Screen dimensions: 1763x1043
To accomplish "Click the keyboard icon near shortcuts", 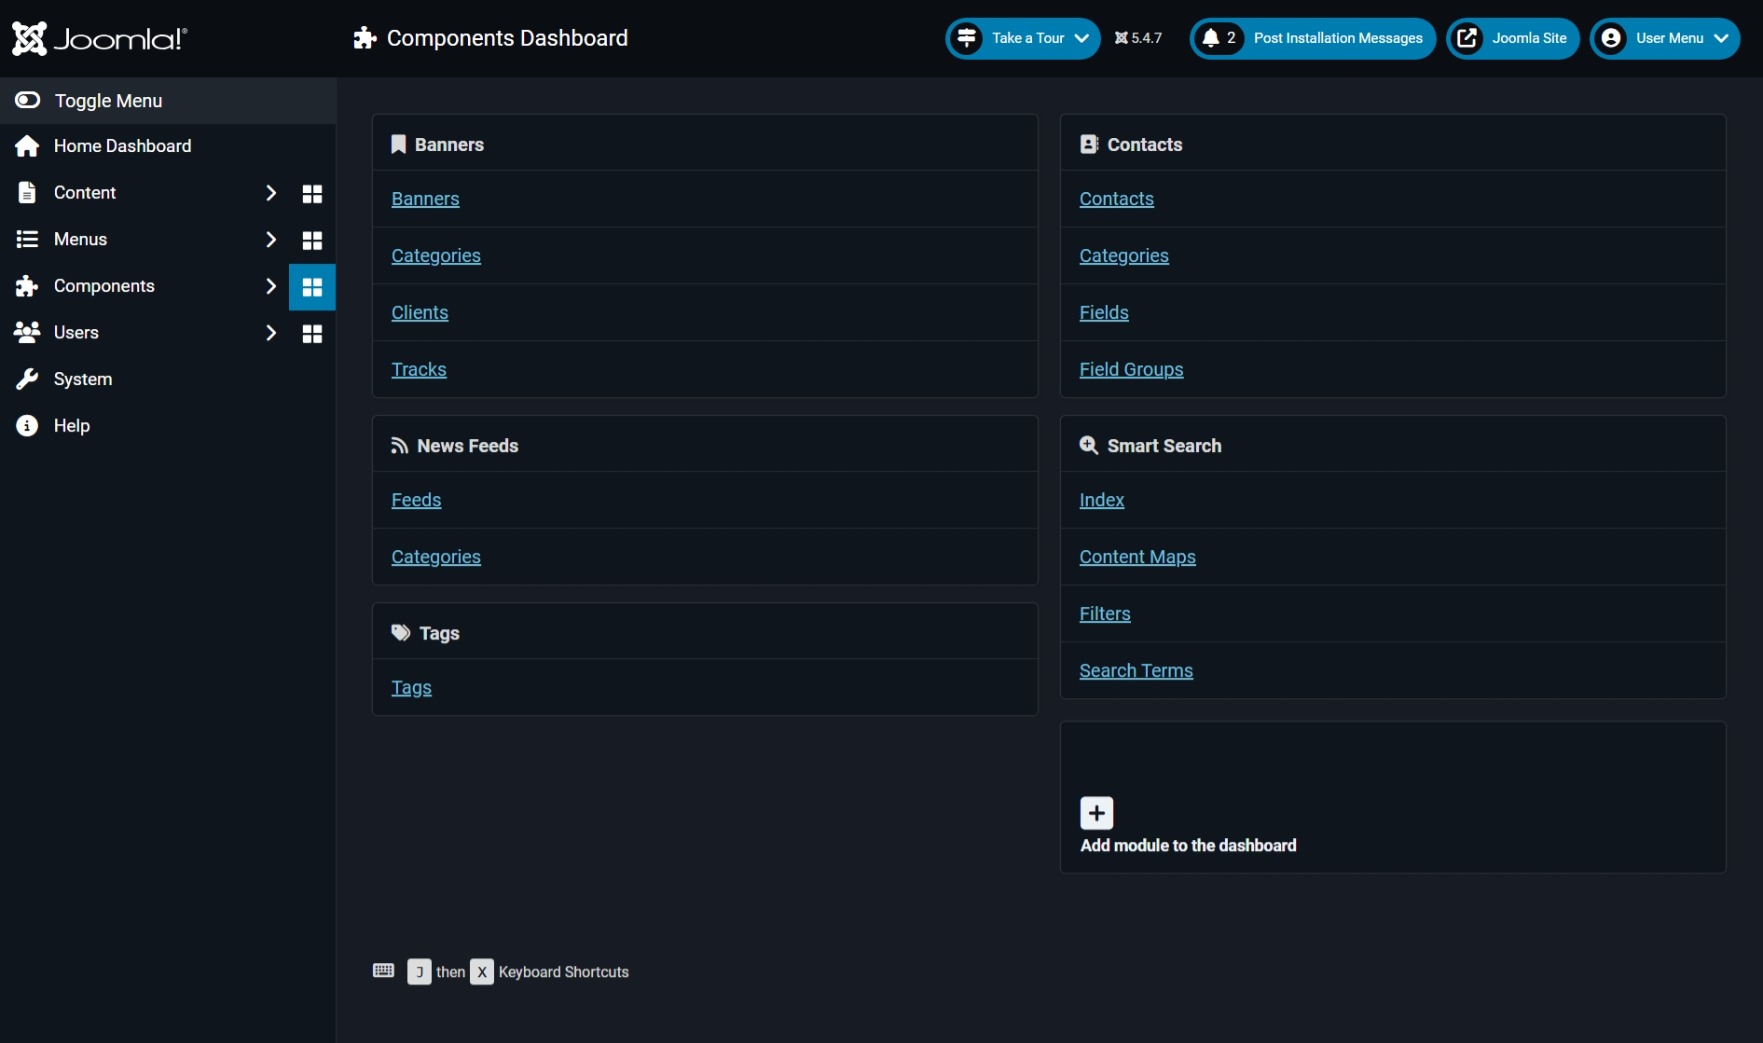I will [383, 971].
